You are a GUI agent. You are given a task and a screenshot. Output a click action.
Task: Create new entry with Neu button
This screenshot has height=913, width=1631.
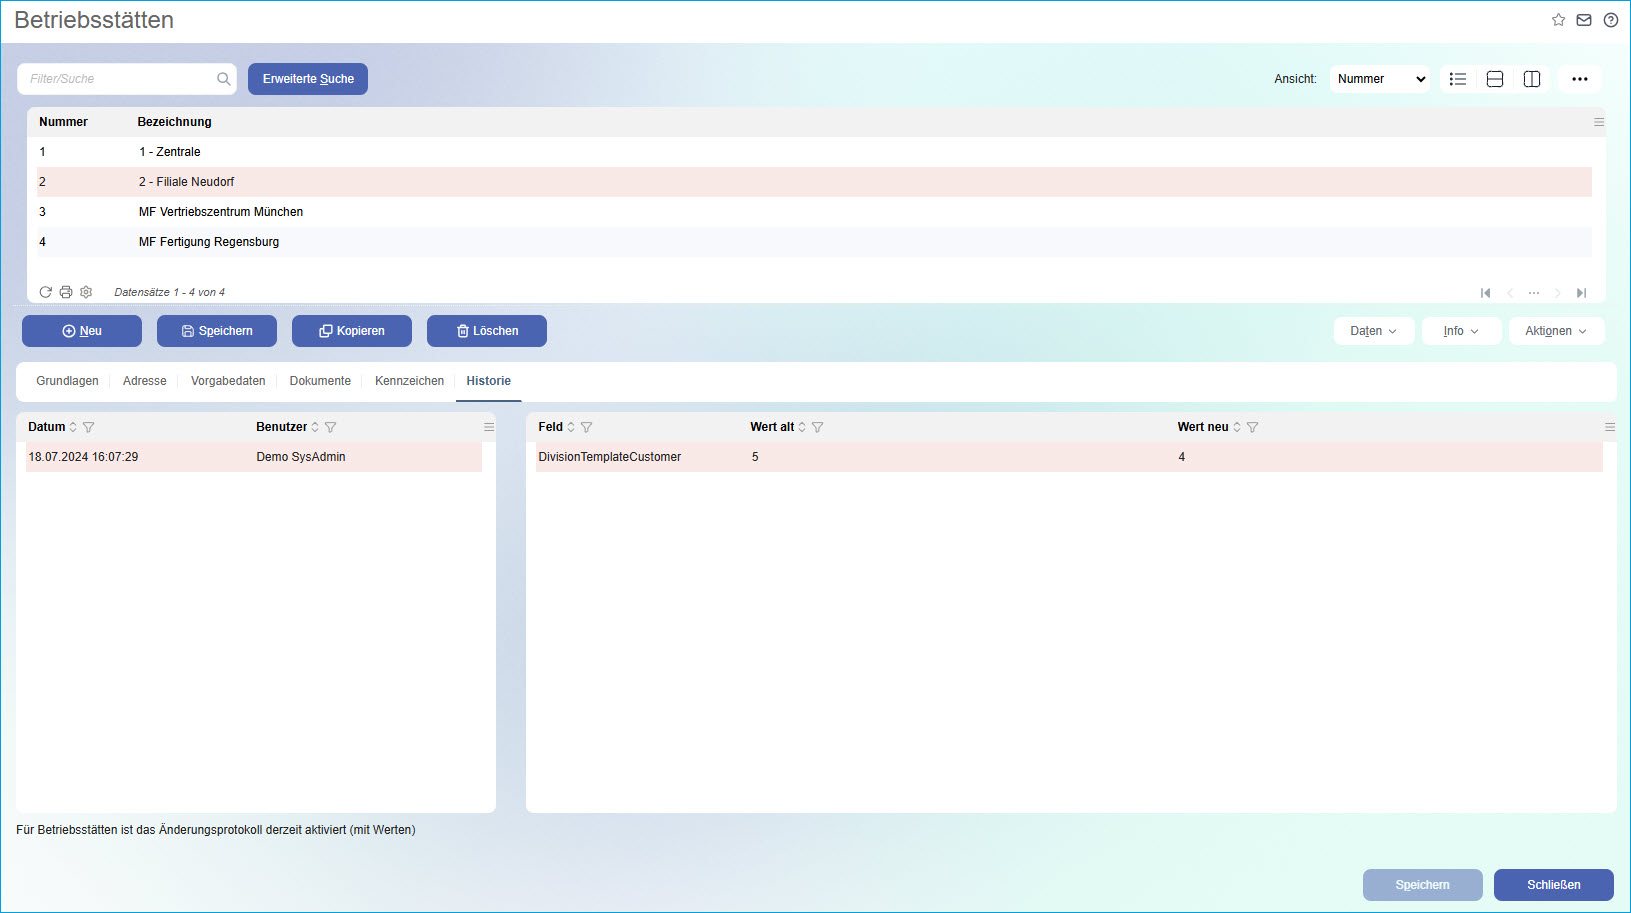click(x=82, y=331)
